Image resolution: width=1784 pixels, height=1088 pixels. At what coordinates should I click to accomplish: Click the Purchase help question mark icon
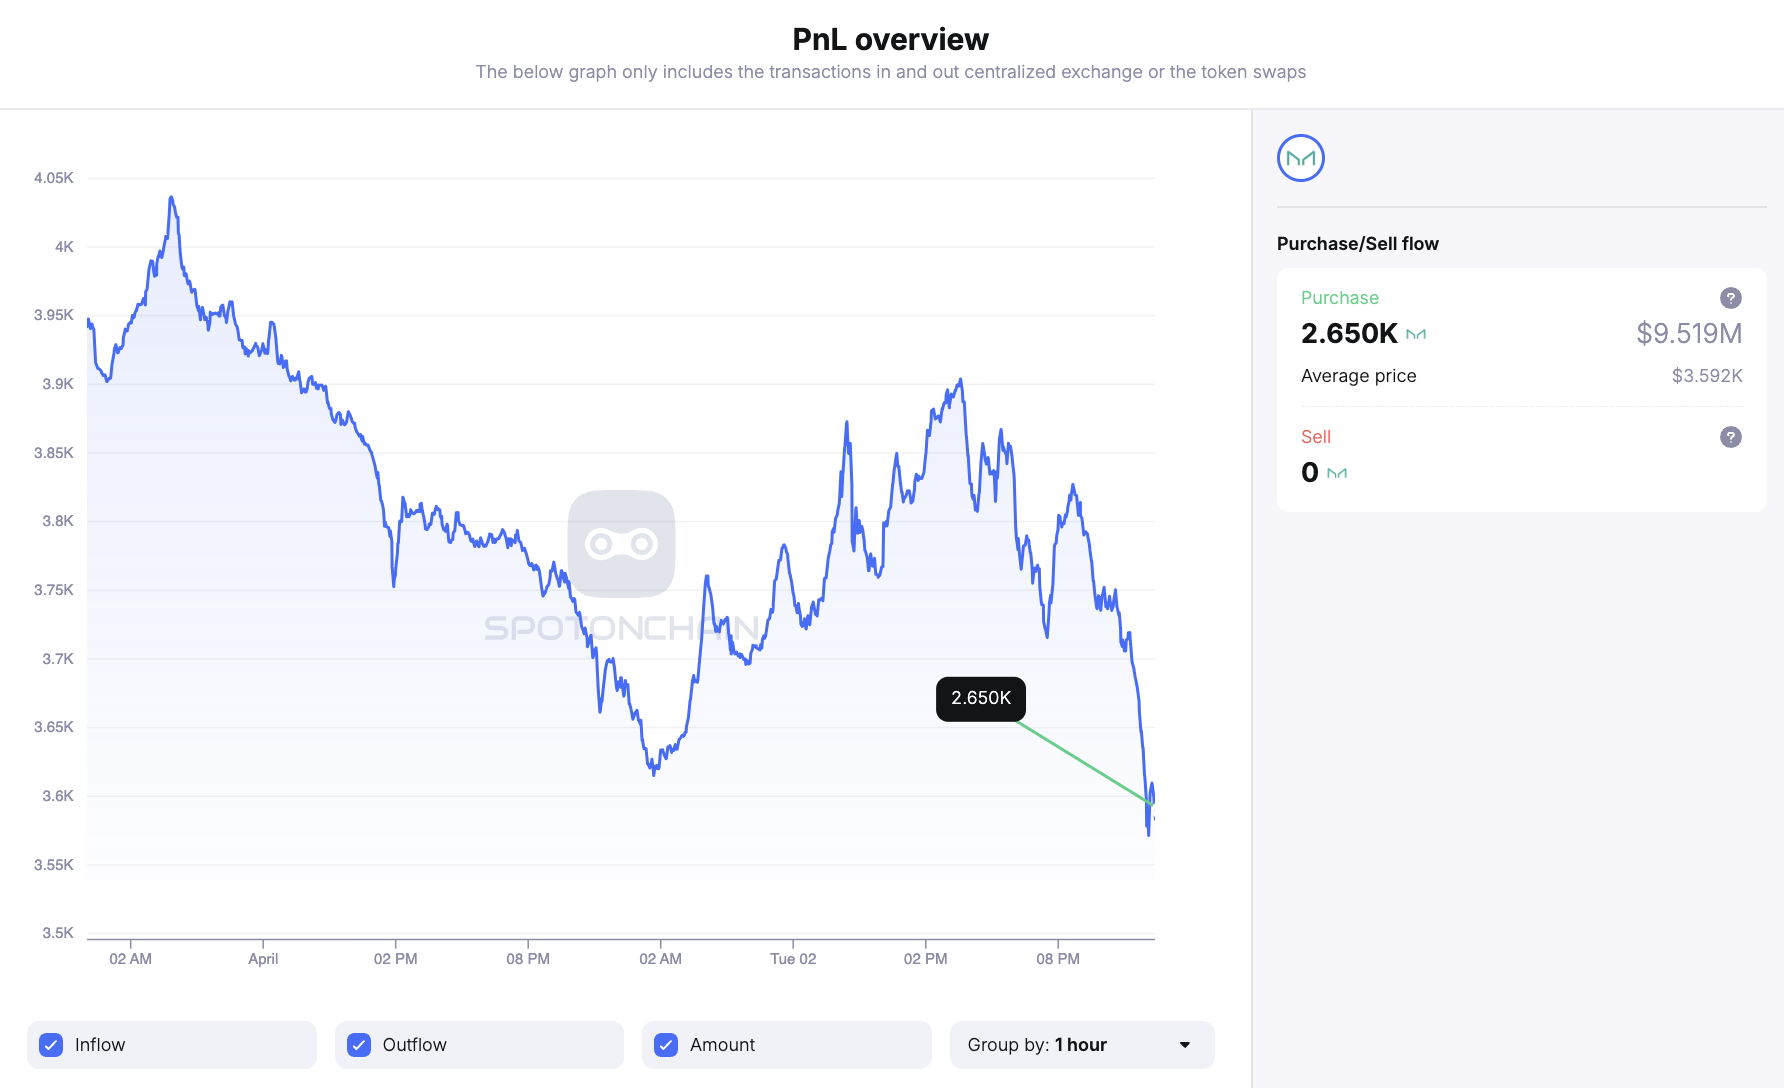tap(1730, 298)
